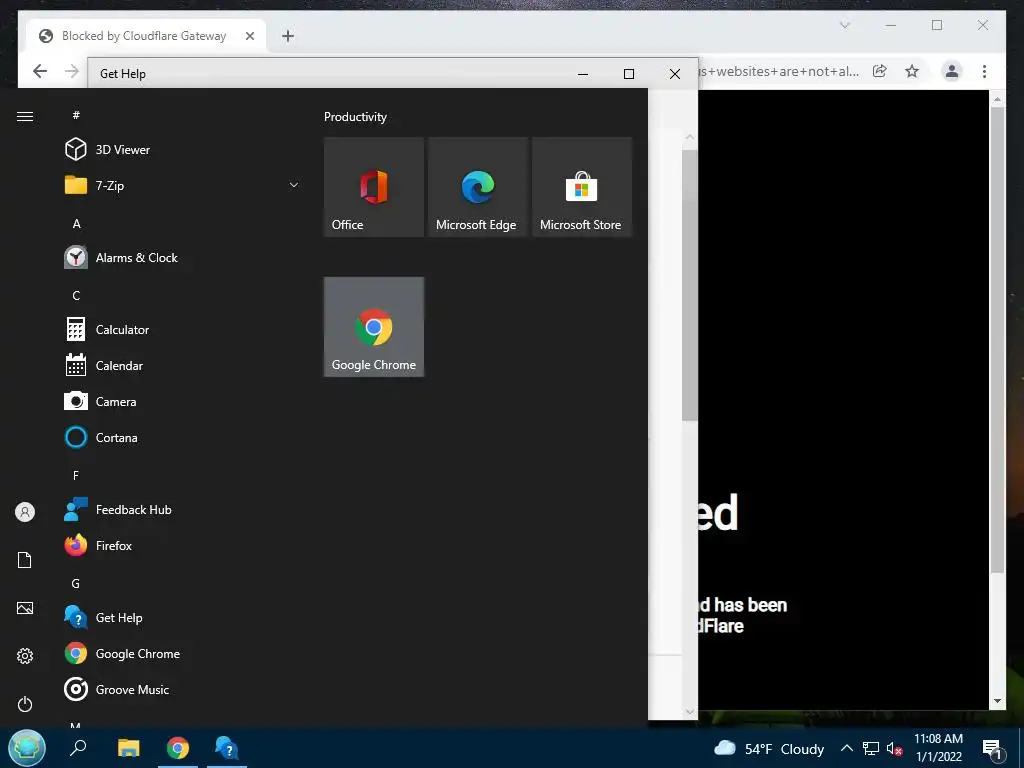
Task: Jump to the # letter group header
Action: click(76, 115)
